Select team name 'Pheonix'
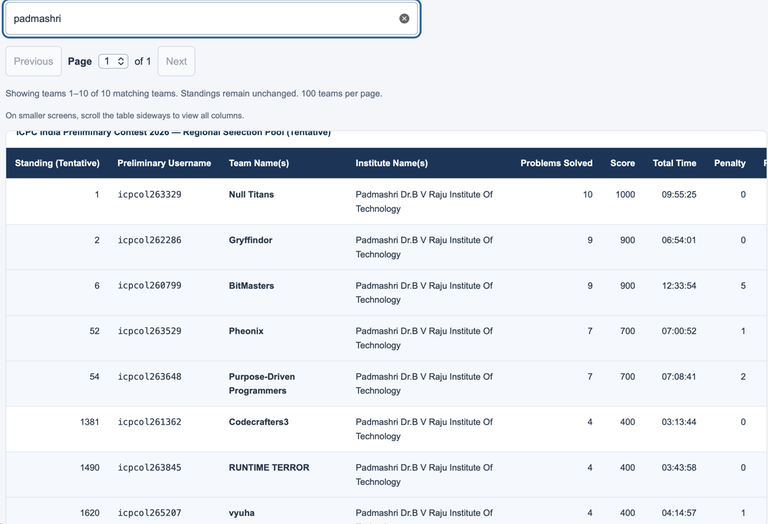This screenshot has height=524, width=768. 246,331
